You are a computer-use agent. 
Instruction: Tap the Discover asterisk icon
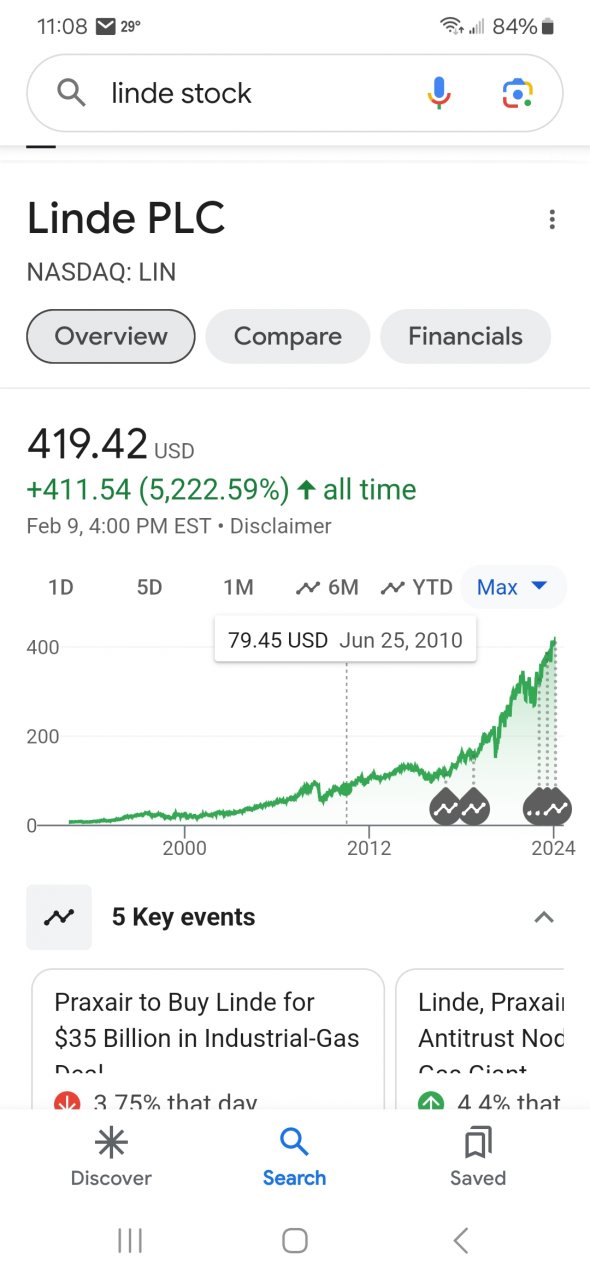coord(111,1141)
